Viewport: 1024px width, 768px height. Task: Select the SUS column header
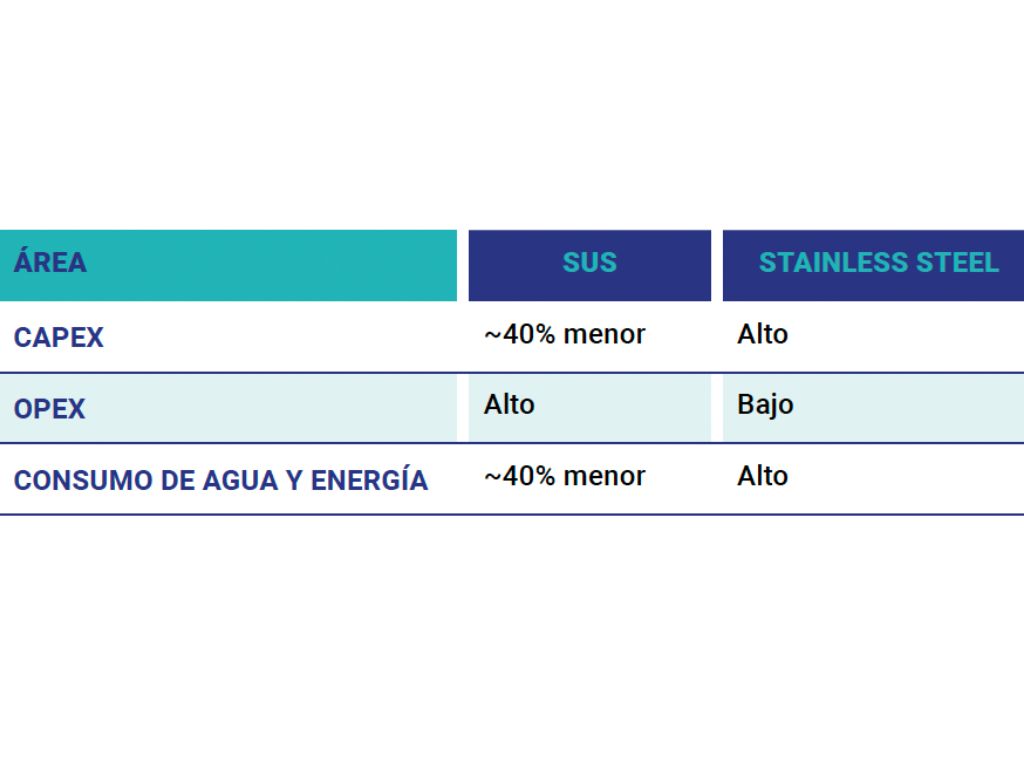[x=589, y=263]
